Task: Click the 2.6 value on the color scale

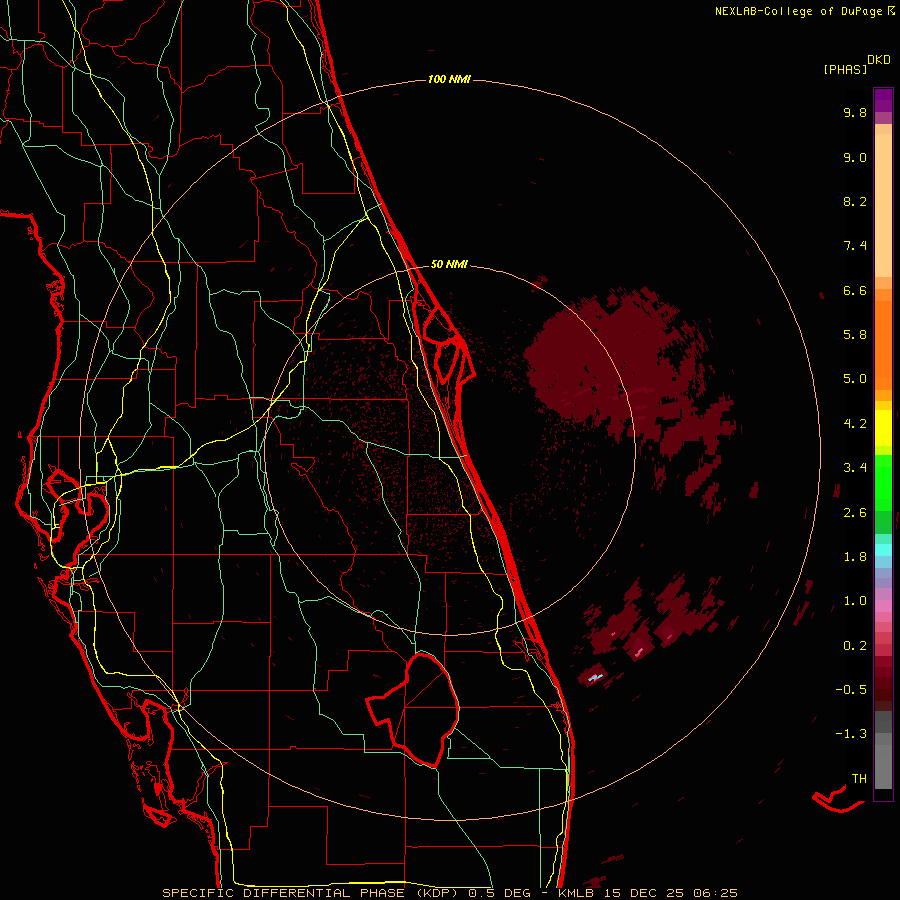Action: (855, 513)
